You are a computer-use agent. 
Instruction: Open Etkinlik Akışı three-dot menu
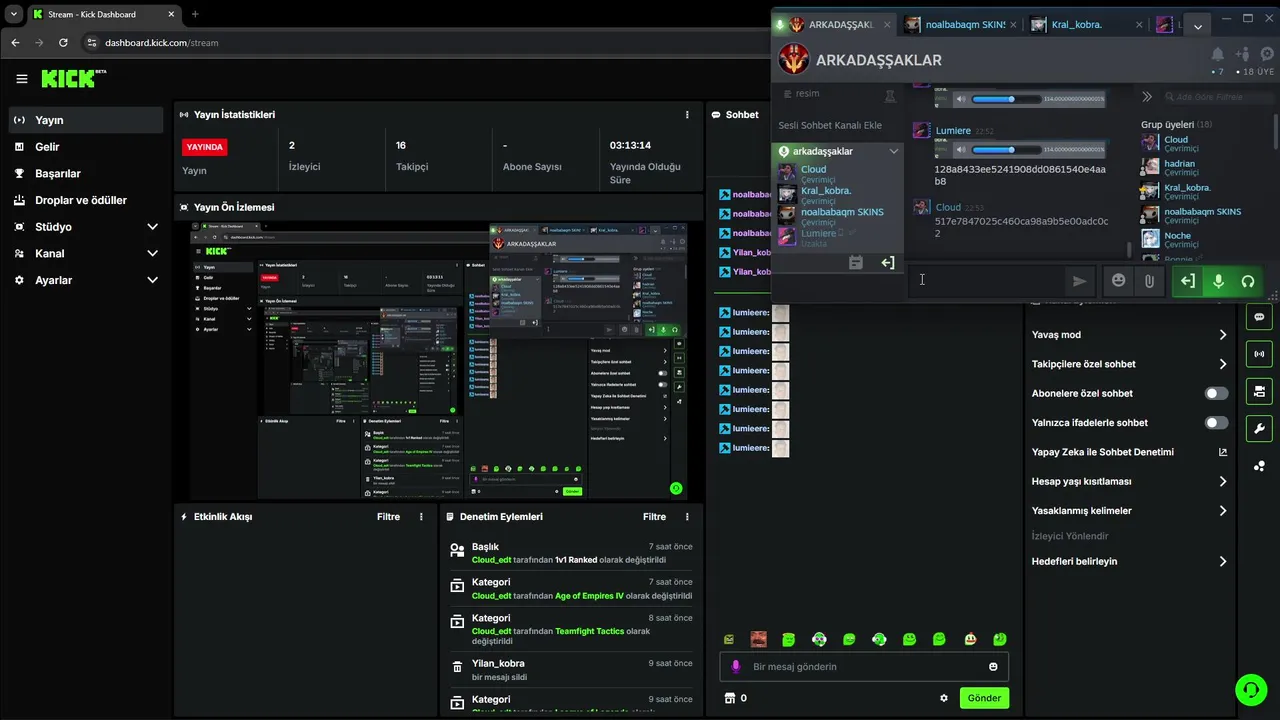[421, 517]
